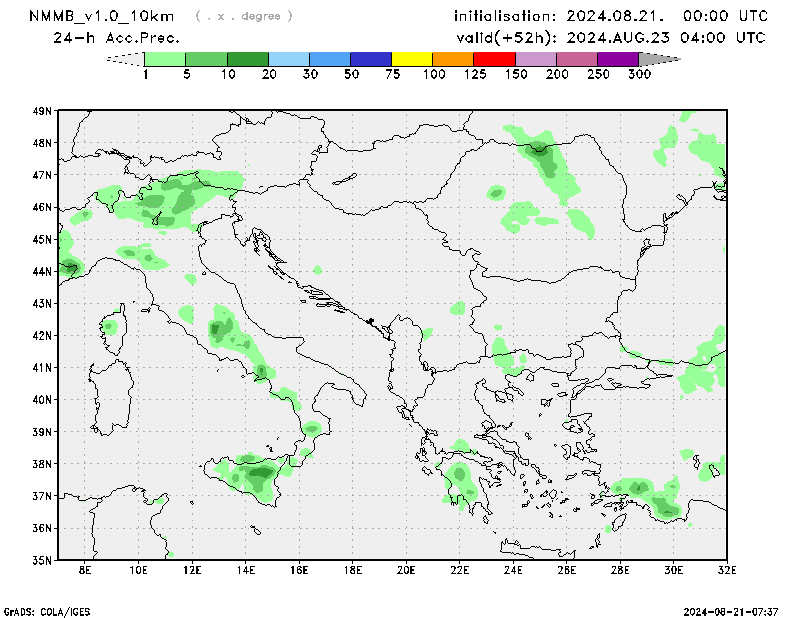This screenshot has width=800, height=618.
Task: Click the valid(+52h) timestamp text
Action: (x=610, y=38)
